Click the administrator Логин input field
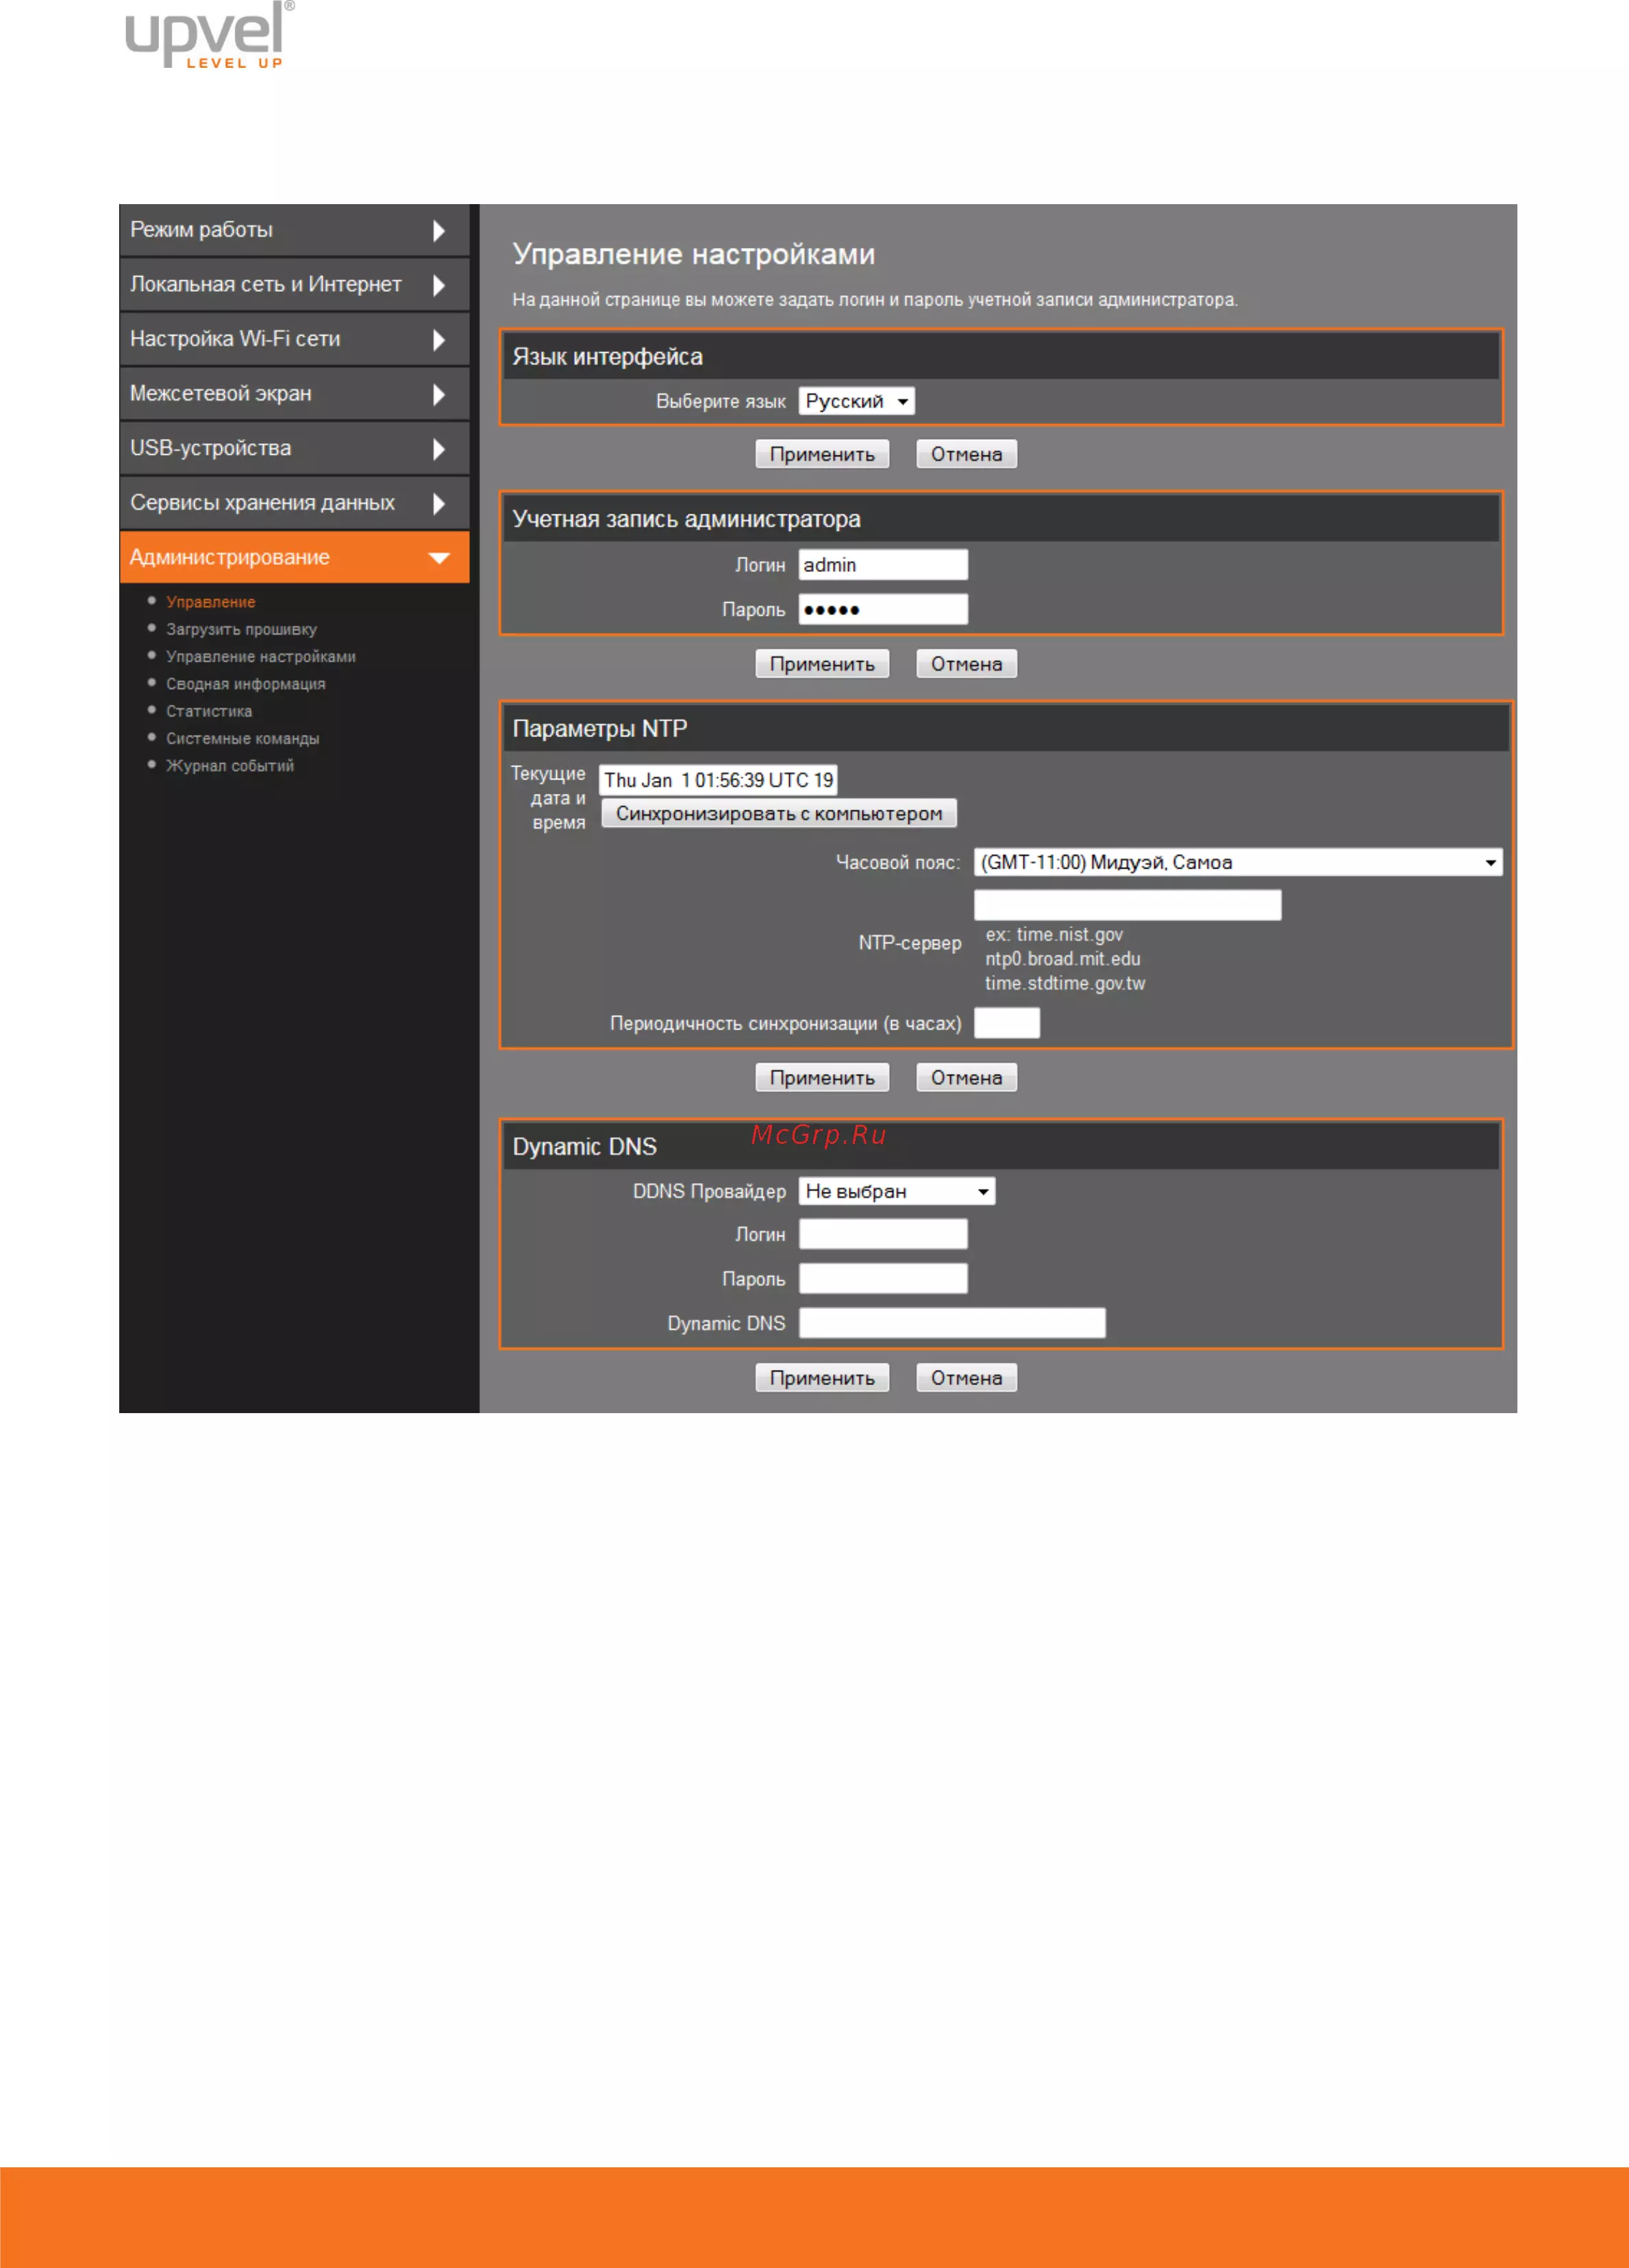 point(882,565)
